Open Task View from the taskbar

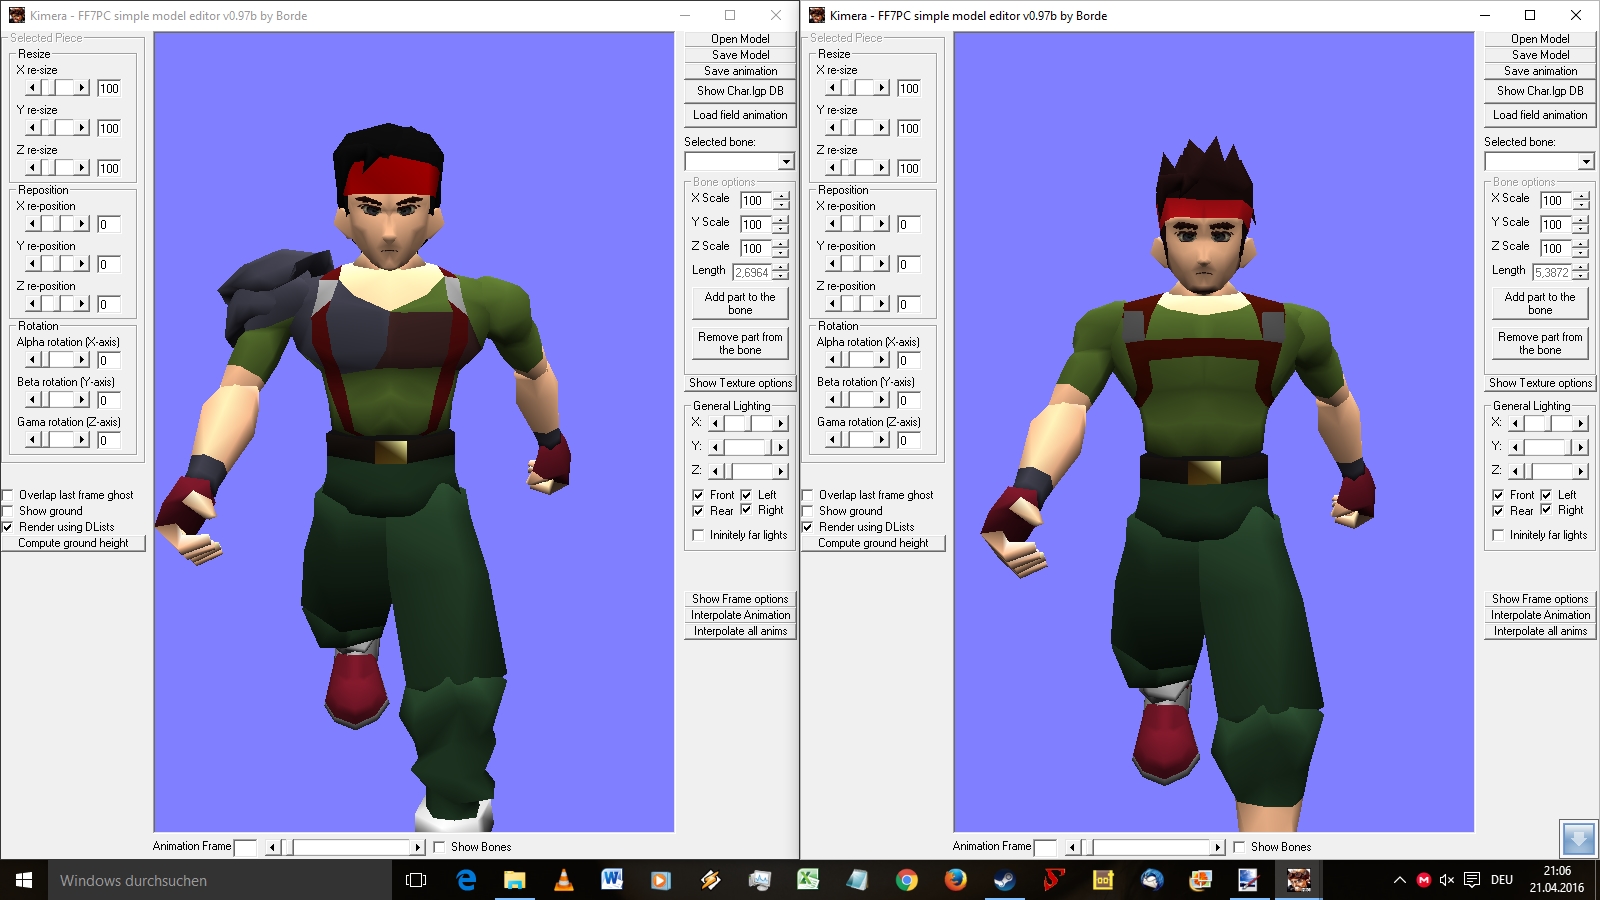[416, 880]
